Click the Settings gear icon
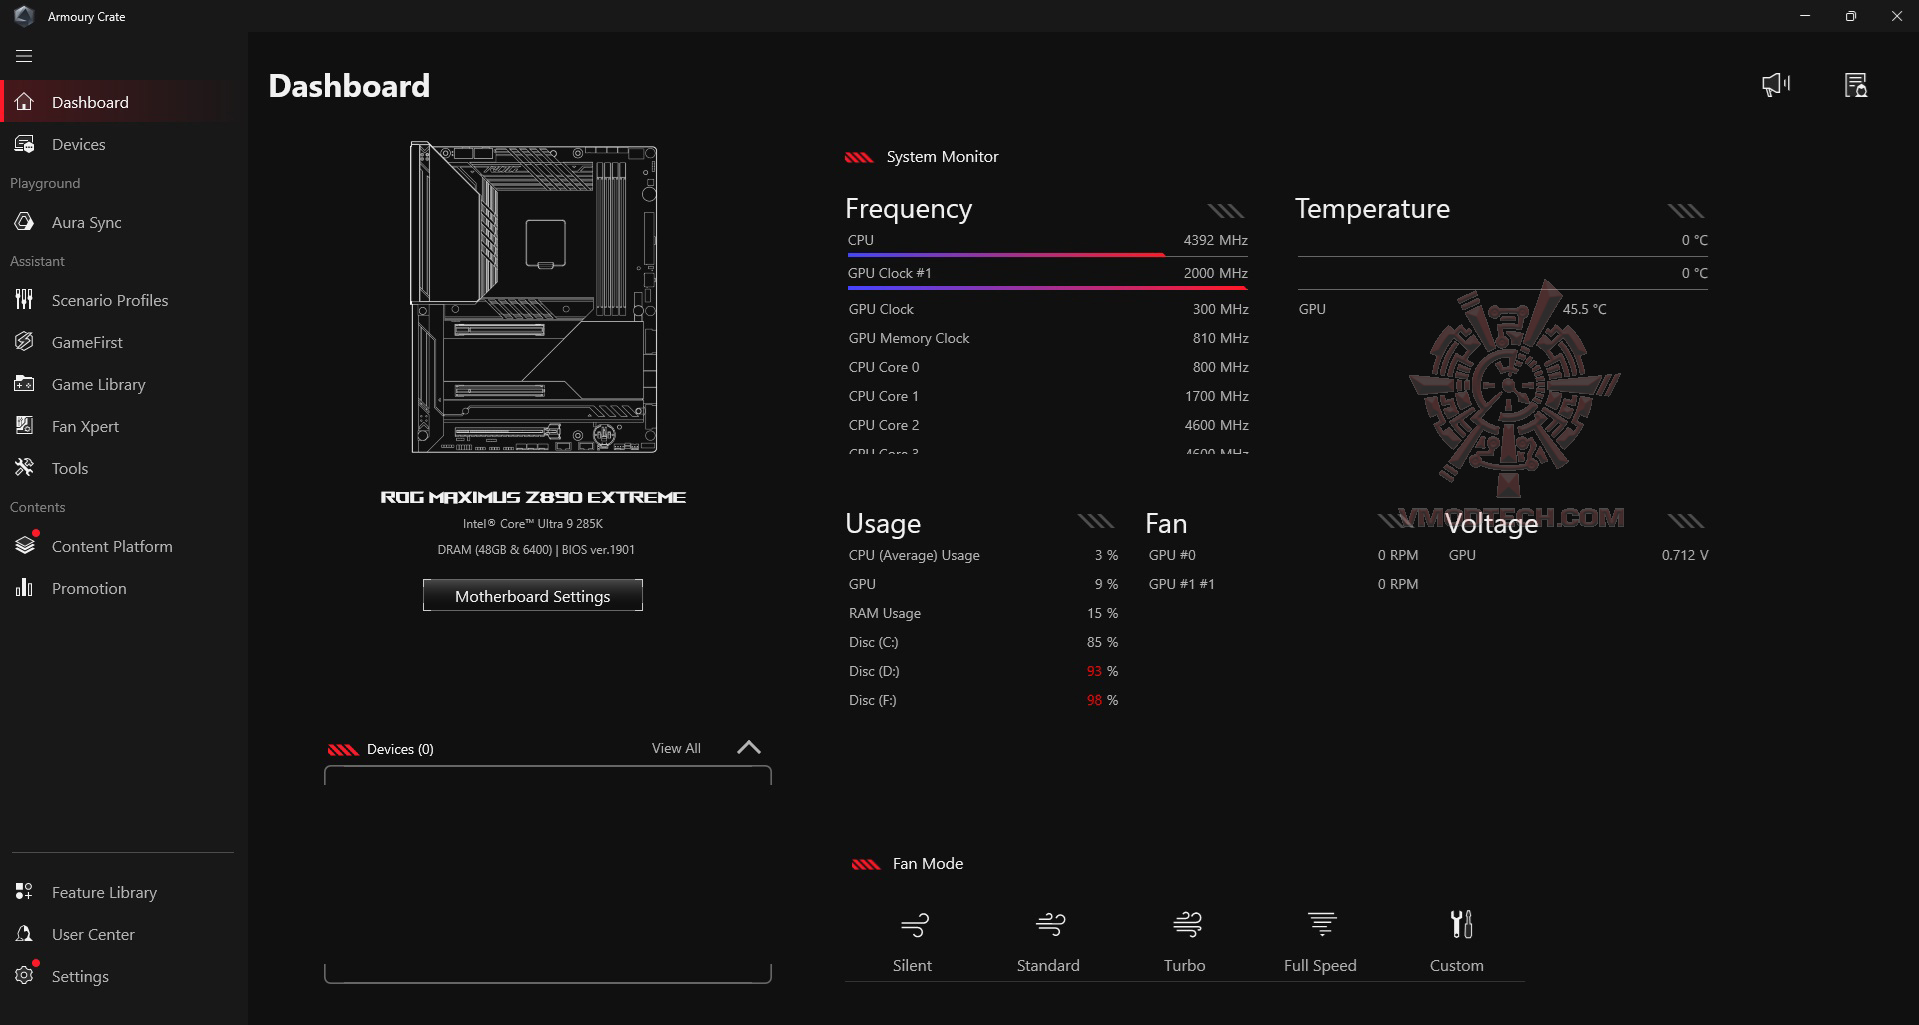 tap(25, 976)
